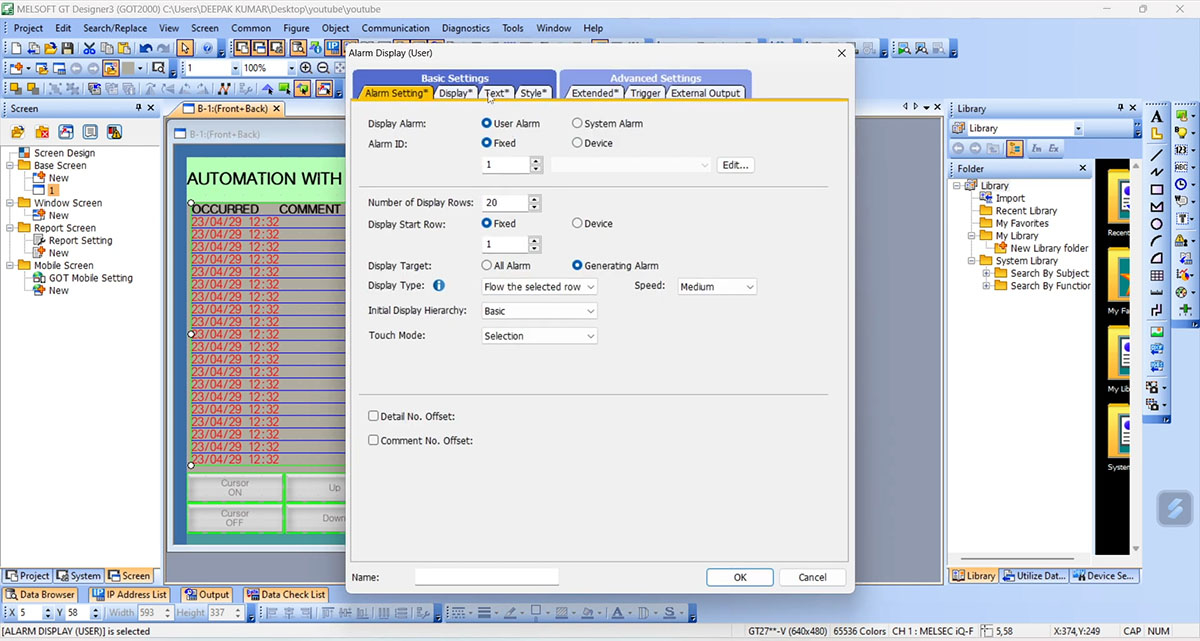Open the Data Browser bottom tab
This screenshot has height=641, width=1200.
click(40, 594)
